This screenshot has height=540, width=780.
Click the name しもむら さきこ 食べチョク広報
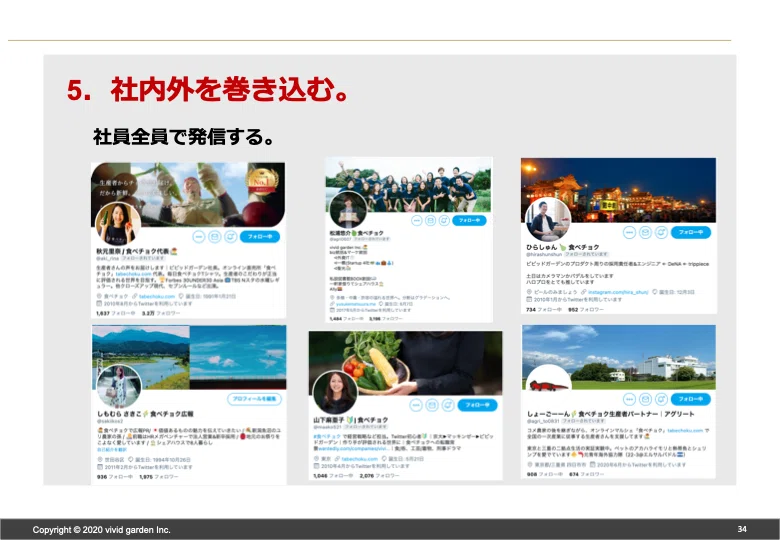145,414
